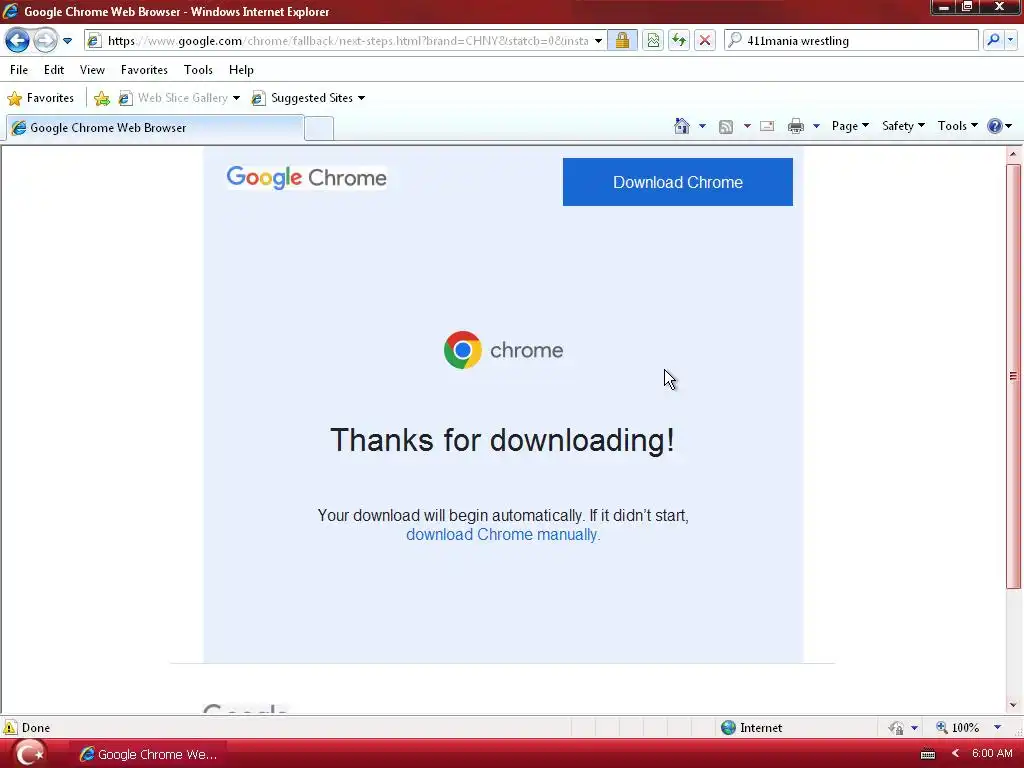The image size is (1024, 768).
Task: Click the warning icon in status bar
Action: 10,728
